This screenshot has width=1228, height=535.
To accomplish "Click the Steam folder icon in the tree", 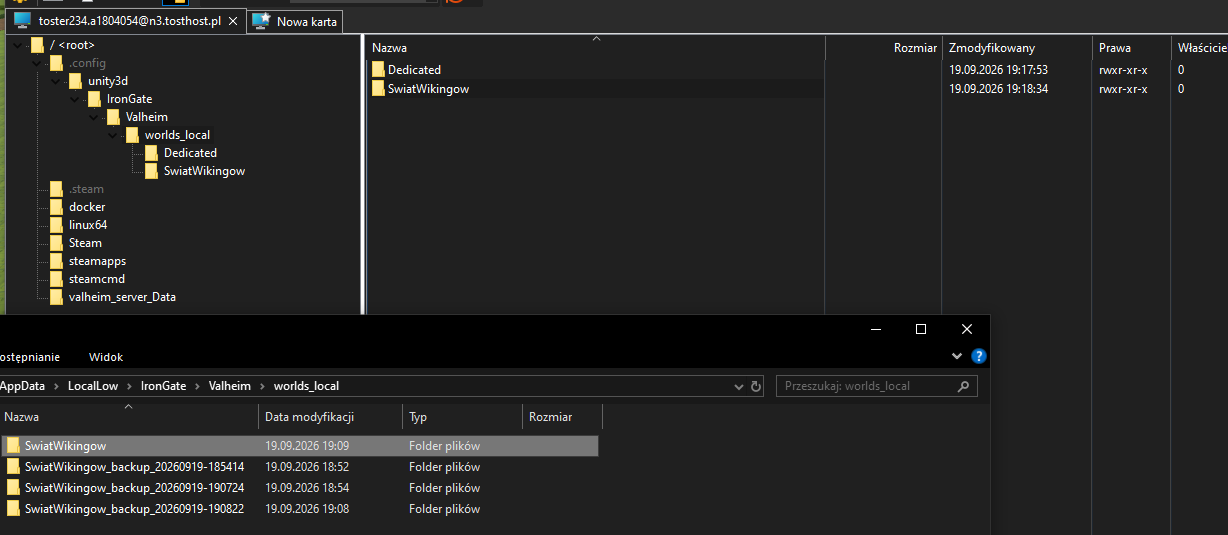I will [56, 243].
